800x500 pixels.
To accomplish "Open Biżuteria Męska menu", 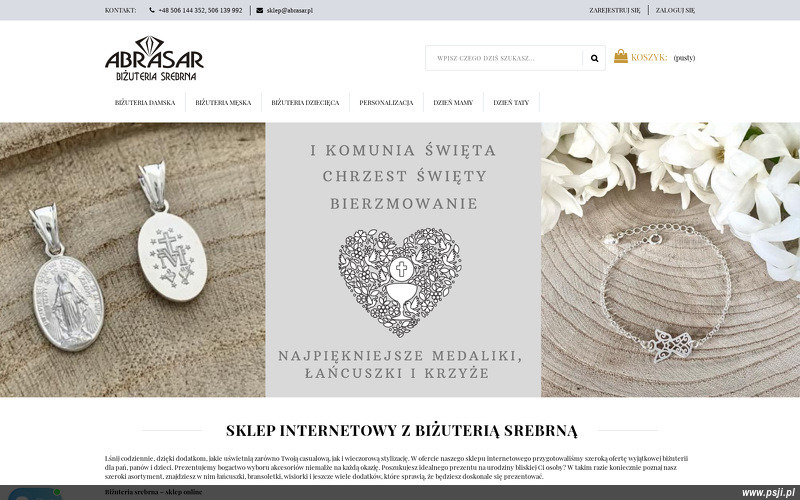I will pyautogui.click(x=223, y=103).
